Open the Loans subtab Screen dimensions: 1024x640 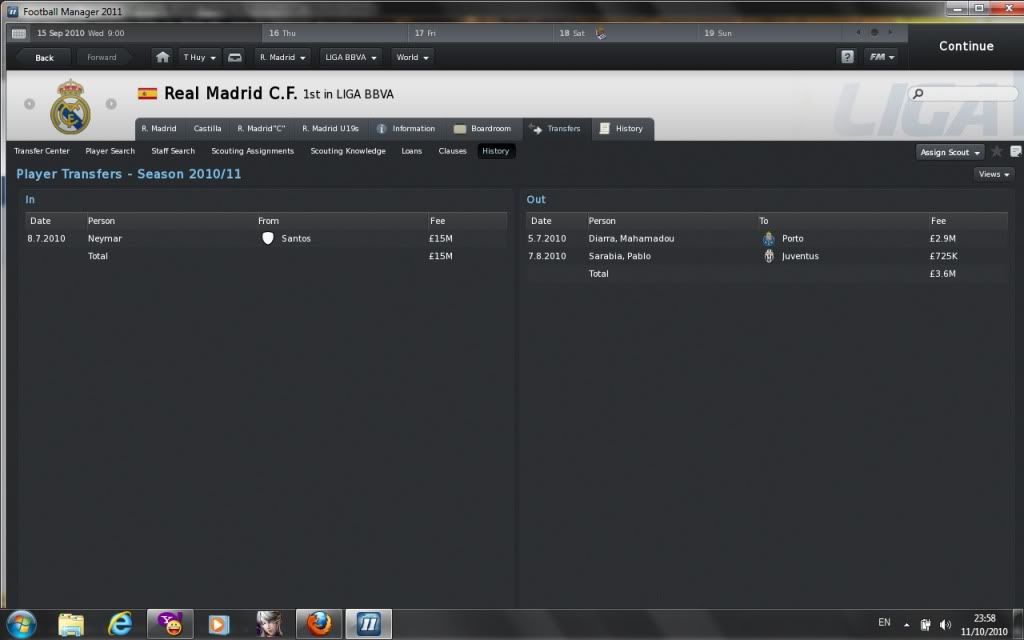(411, 151)
